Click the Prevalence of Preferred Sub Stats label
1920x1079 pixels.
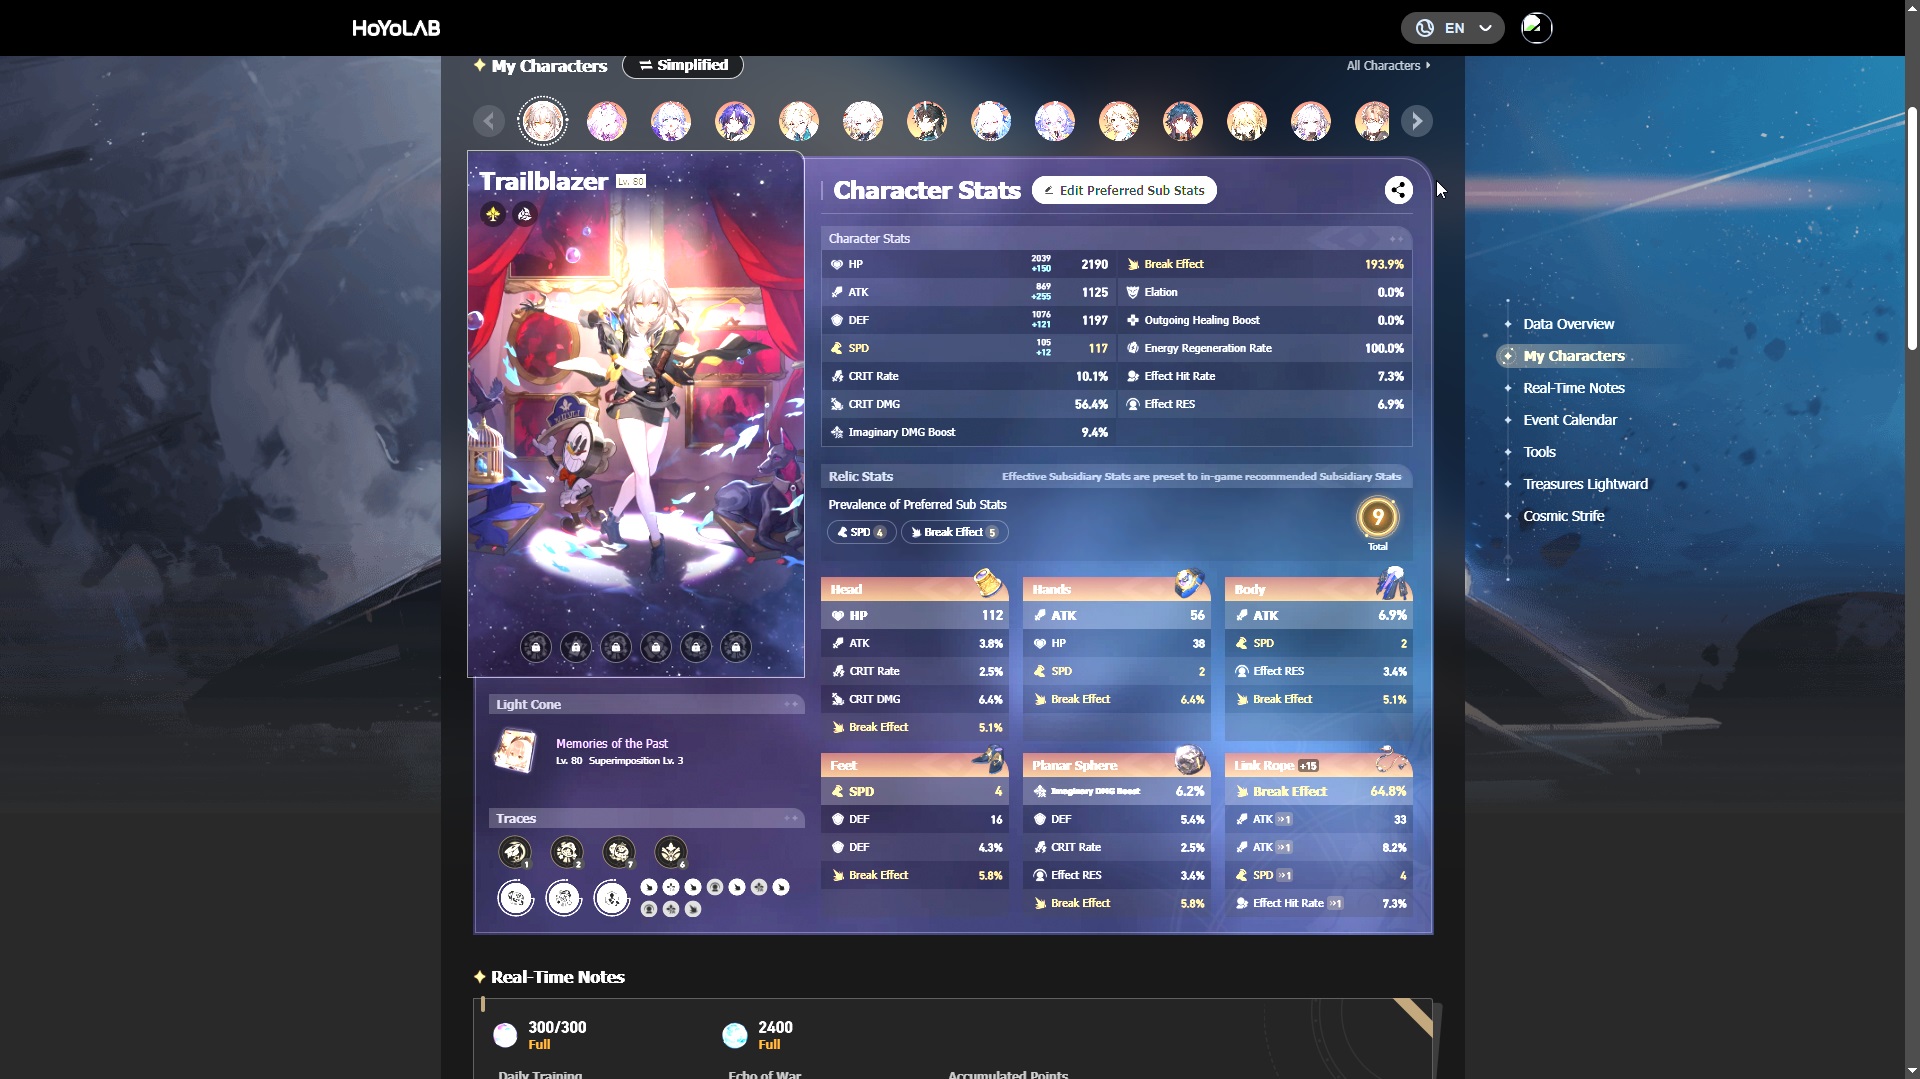[917, 505]
